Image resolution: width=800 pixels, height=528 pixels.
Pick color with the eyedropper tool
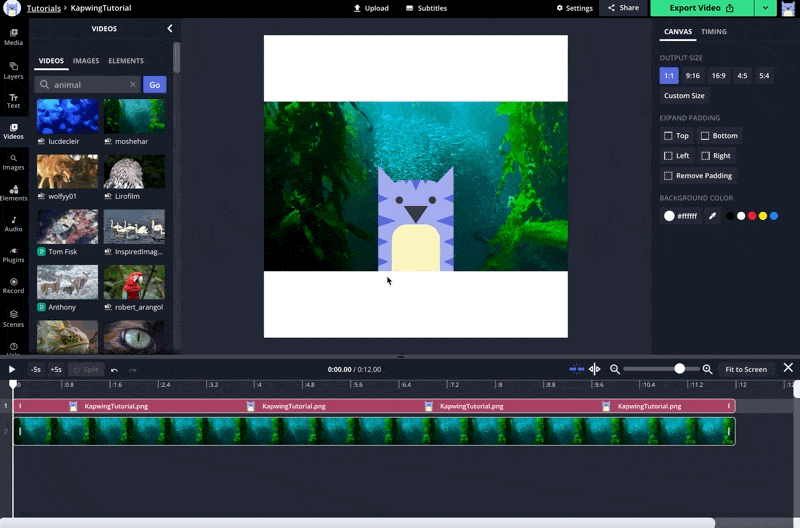pyautogui.click(x=713, y=216)
